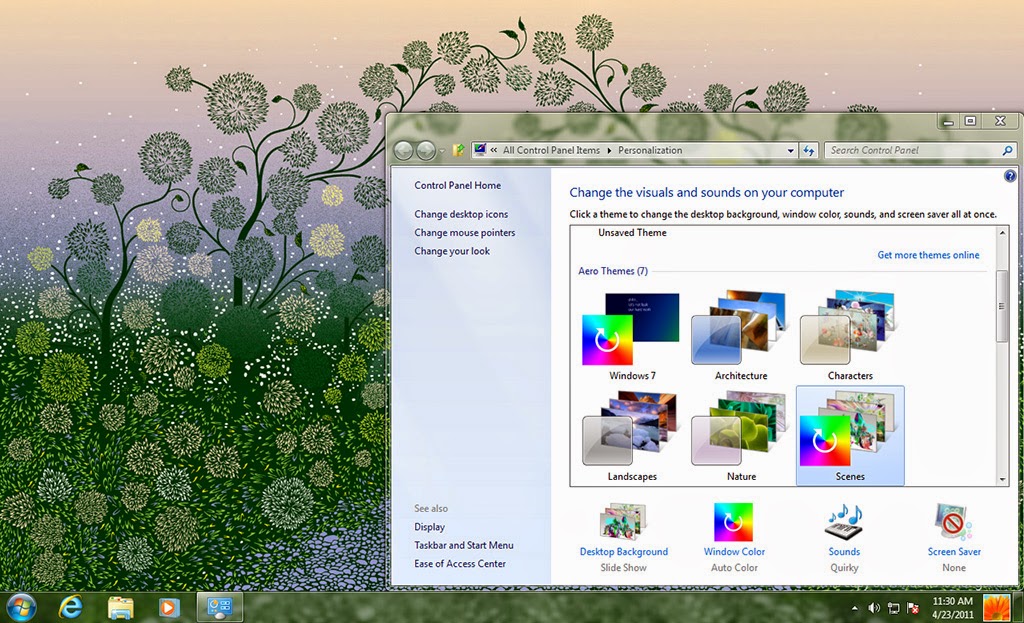Select the Scenes theme

point(850,436)
